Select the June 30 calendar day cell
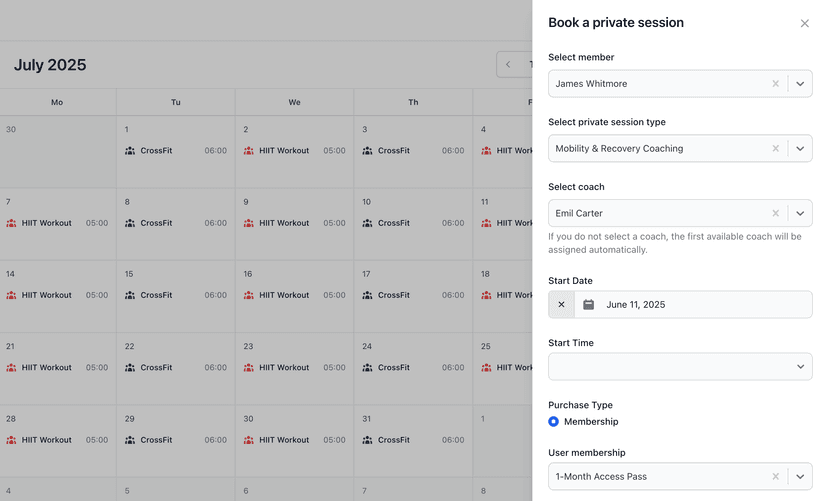Viewport: 828px width, 501px height. coord(58,152)
